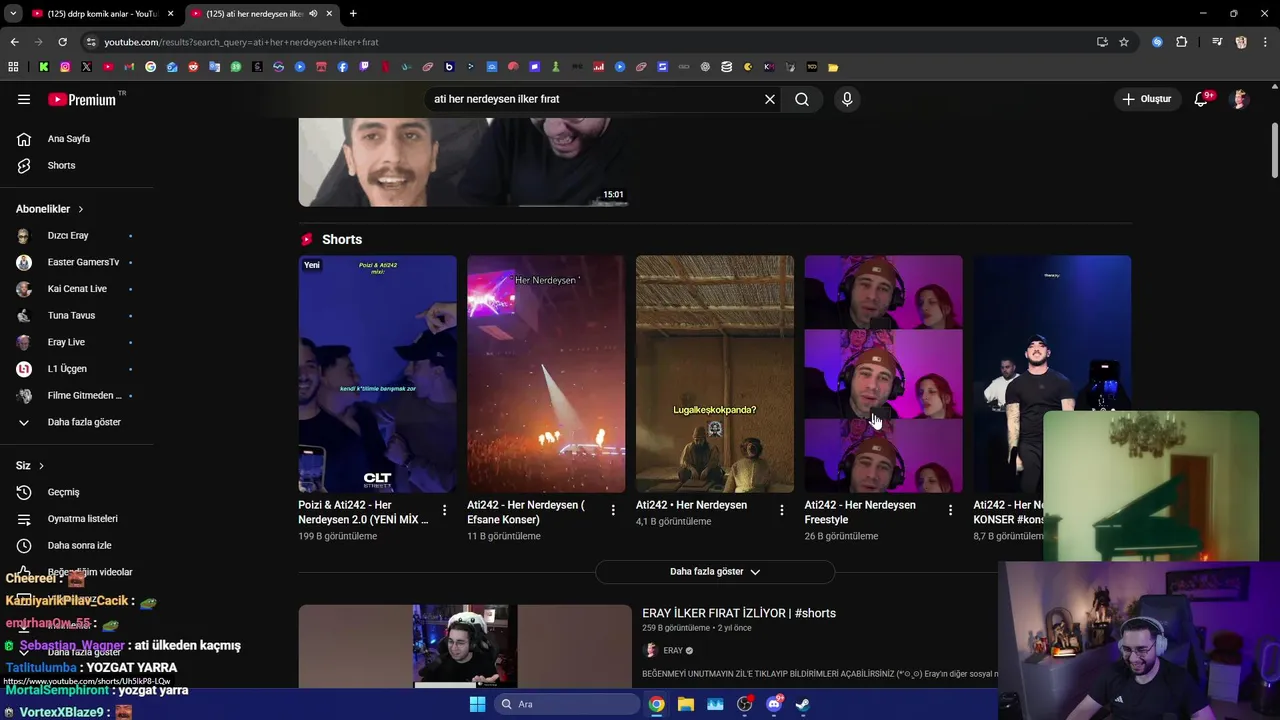The height and width of the screenshot is (720, 1280).
Task: Open the Chrome extensions puzzle icon
Action: 1182,42
